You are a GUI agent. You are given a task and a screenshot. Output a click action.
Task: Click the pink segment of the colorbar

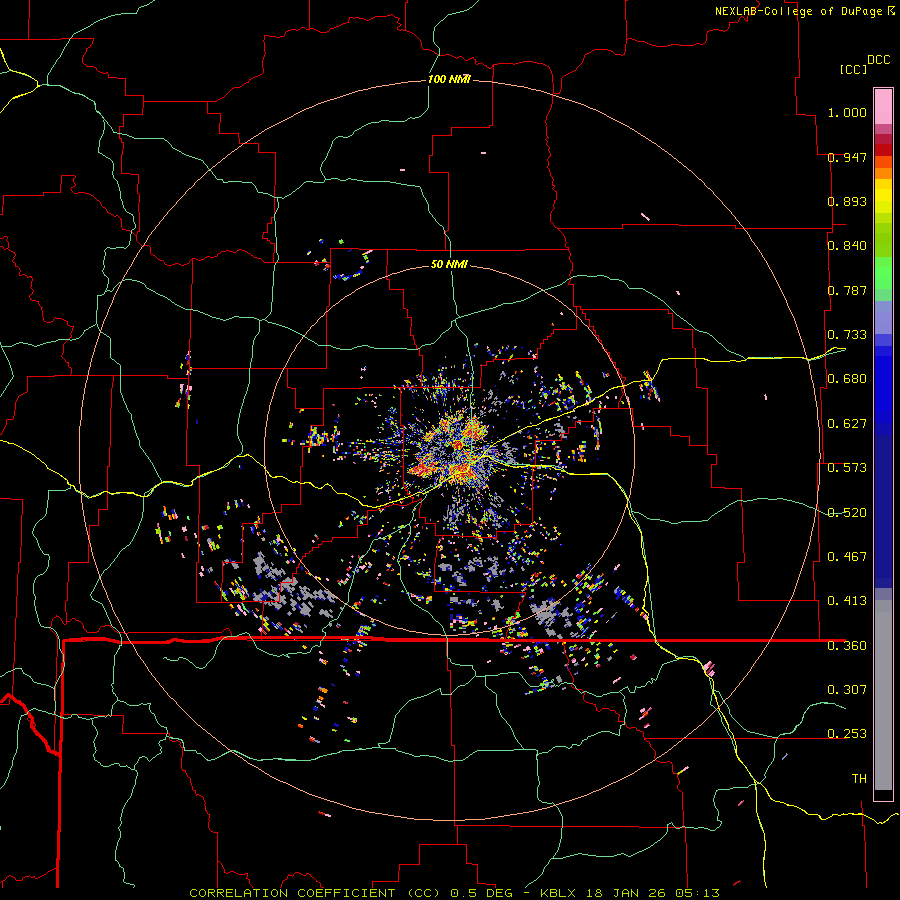click(x=883, y=107)
